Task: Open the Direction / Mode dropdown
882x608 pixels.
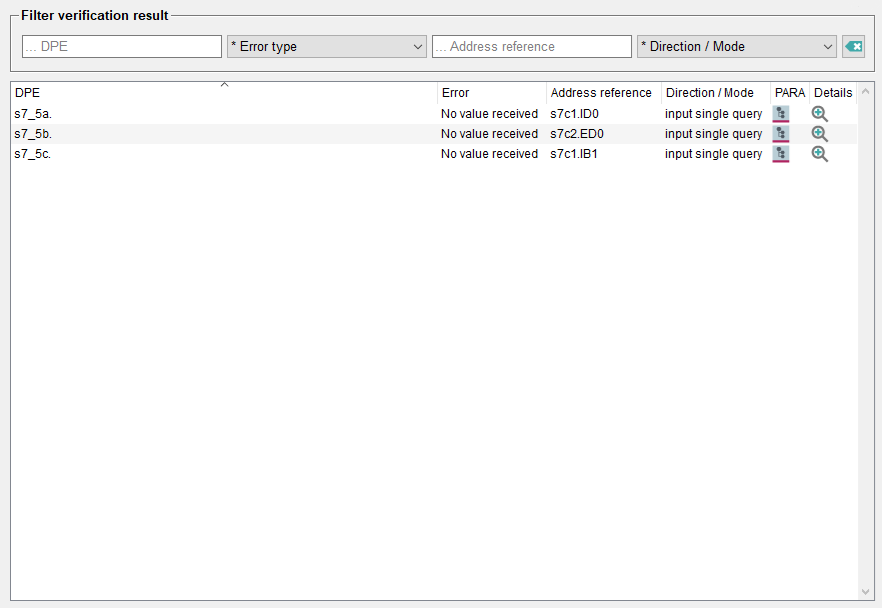Action: (x=736, y=47)
